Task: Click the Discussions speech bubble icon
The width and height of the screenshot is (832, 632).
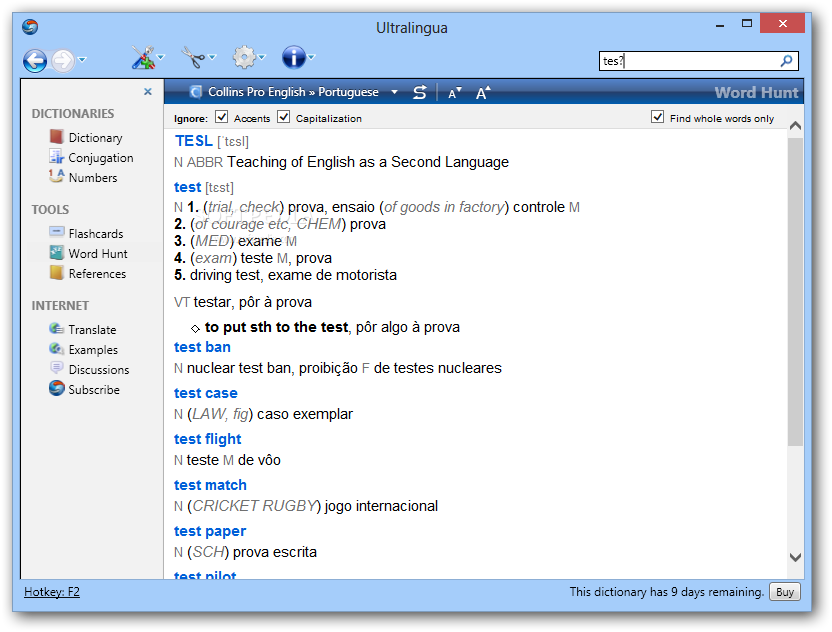Action: pos(56,368)
